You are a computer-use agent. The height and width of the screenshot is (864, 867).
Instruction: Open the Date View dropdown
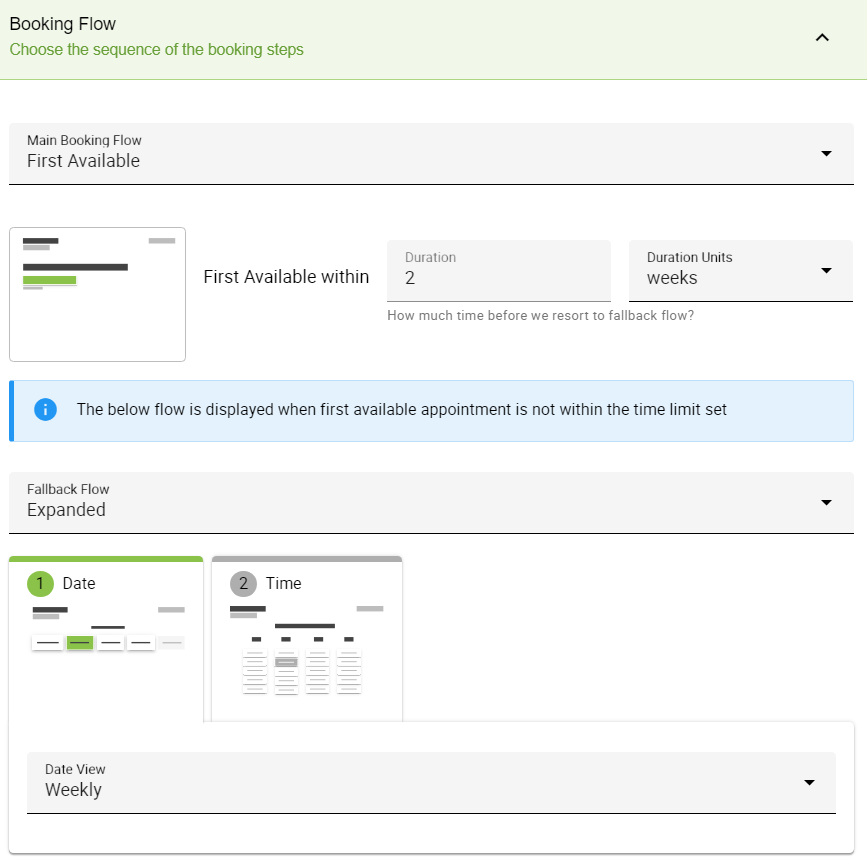point(431,783)
